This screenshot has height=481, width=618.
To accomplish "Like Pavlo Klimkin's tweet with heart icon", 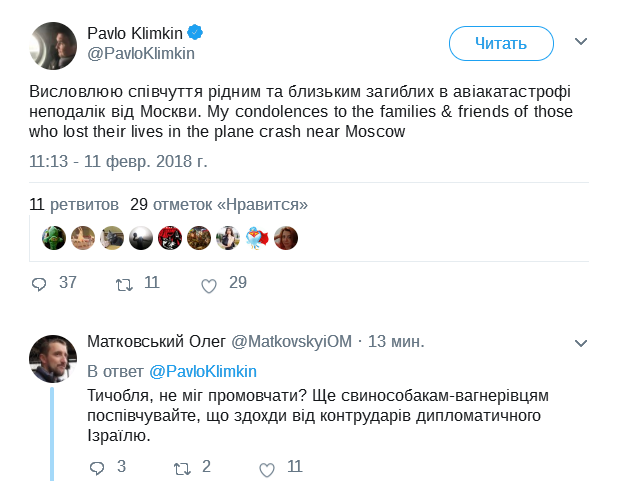I will (x=209, y=285).
